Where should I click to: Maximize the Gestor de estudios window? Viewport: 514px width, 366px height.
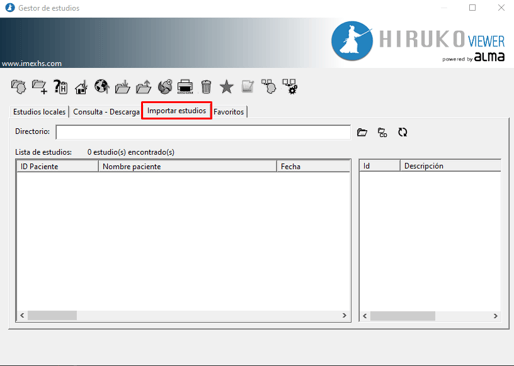(472, 8)
